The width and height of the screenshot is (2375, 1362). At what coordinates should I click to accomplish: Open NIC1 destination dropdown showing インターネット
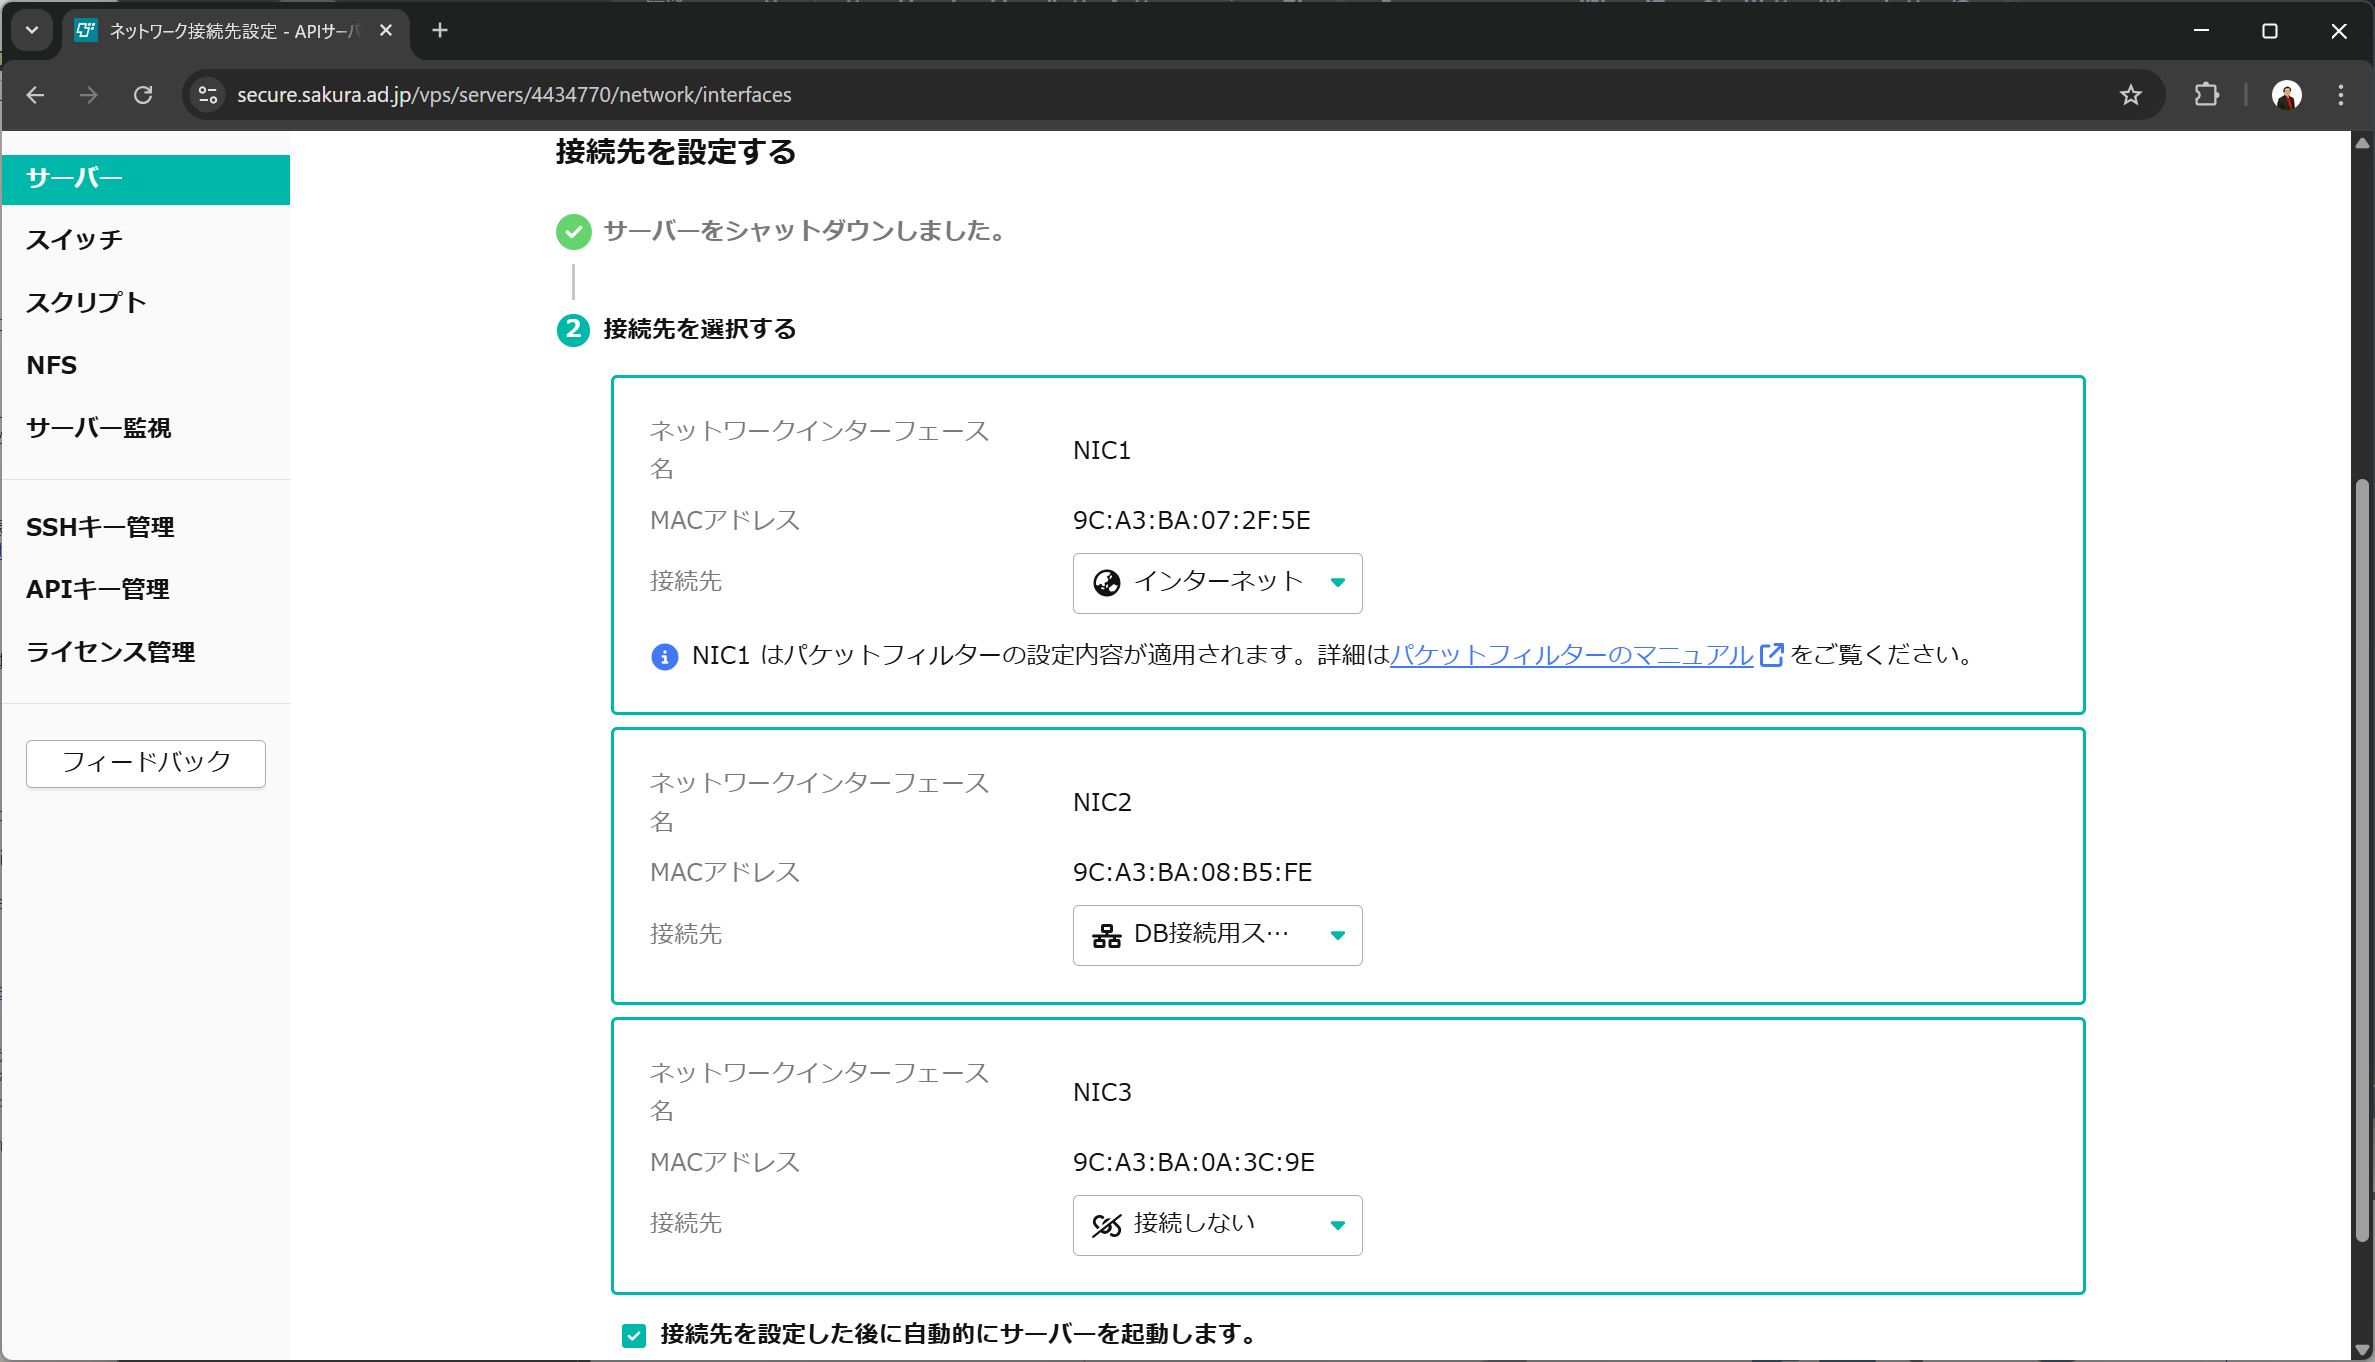coord(1217,583)
